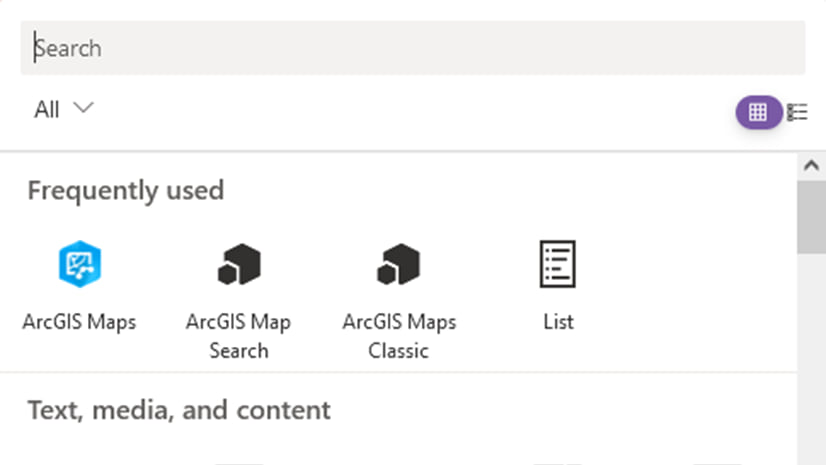Insert the List web part icon
This screenshot has height=465, width=826.
[x=558, y=265]
